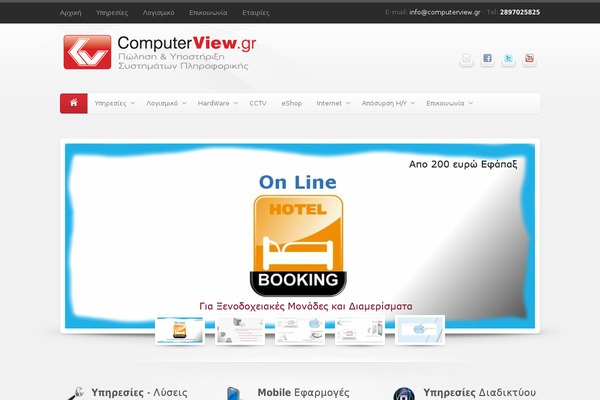Open Υπηρεσίες link in the top bar
The image size is (600, 400).
pyautogui.click(x=112, y=13)
